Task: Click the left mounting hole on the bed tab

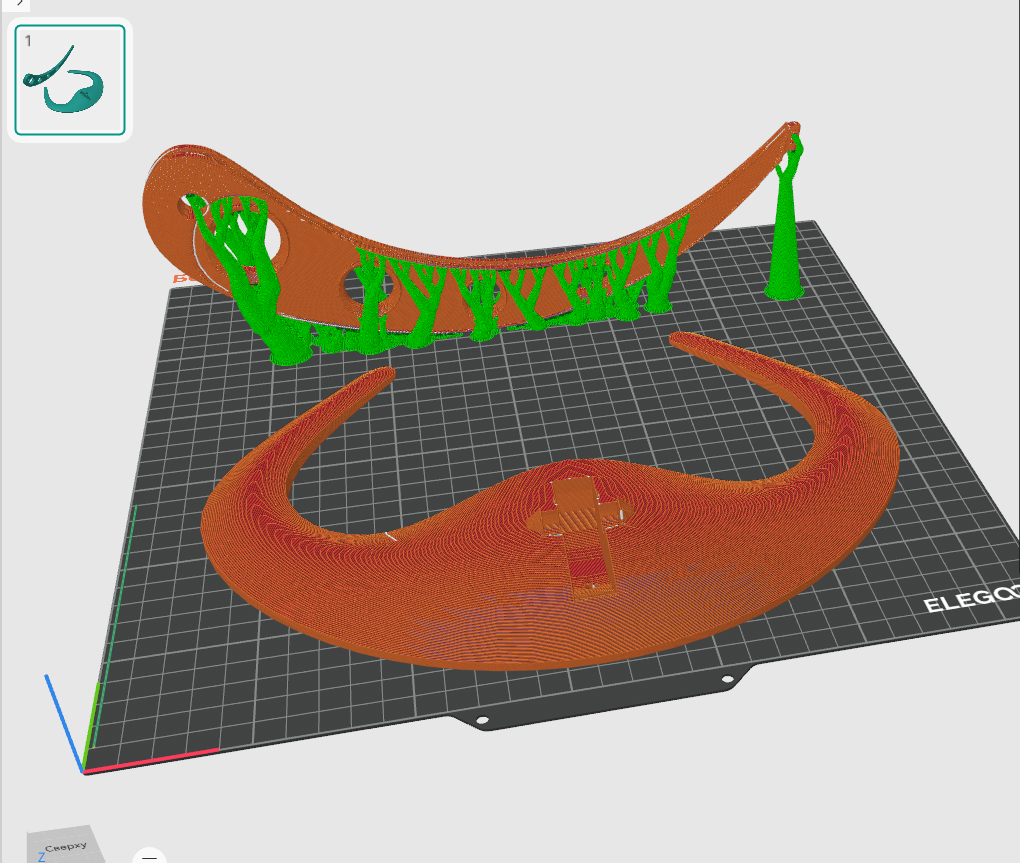Action: click(482, 720)
